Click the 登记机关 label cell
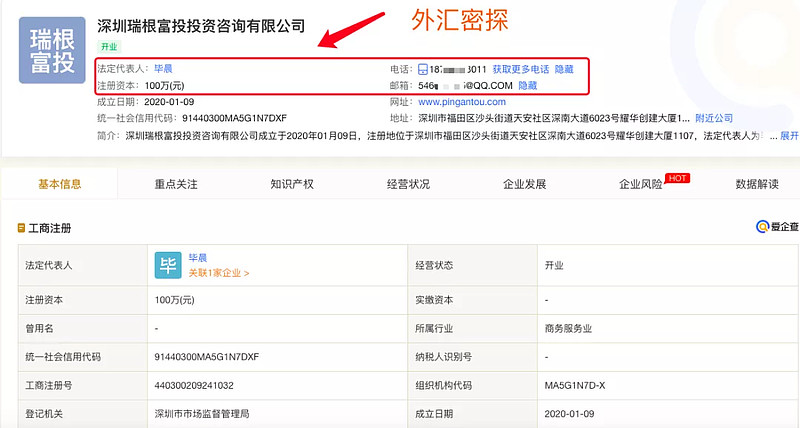The width and height of the screenshot is (800, 428). (83, 414)
